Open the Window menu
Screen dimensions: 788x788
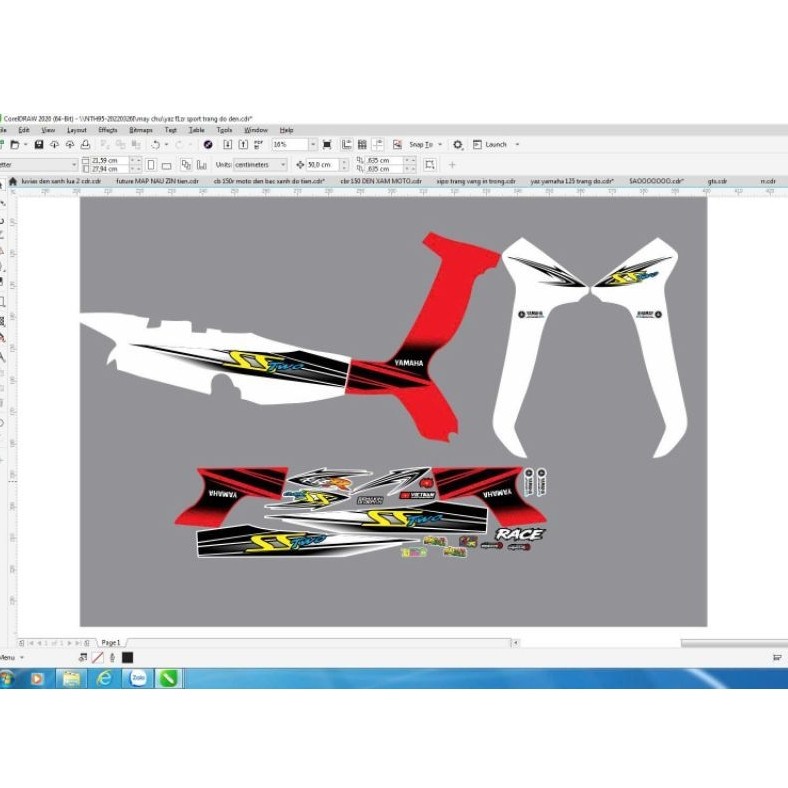pyautogui.click(x=256, y=130)
